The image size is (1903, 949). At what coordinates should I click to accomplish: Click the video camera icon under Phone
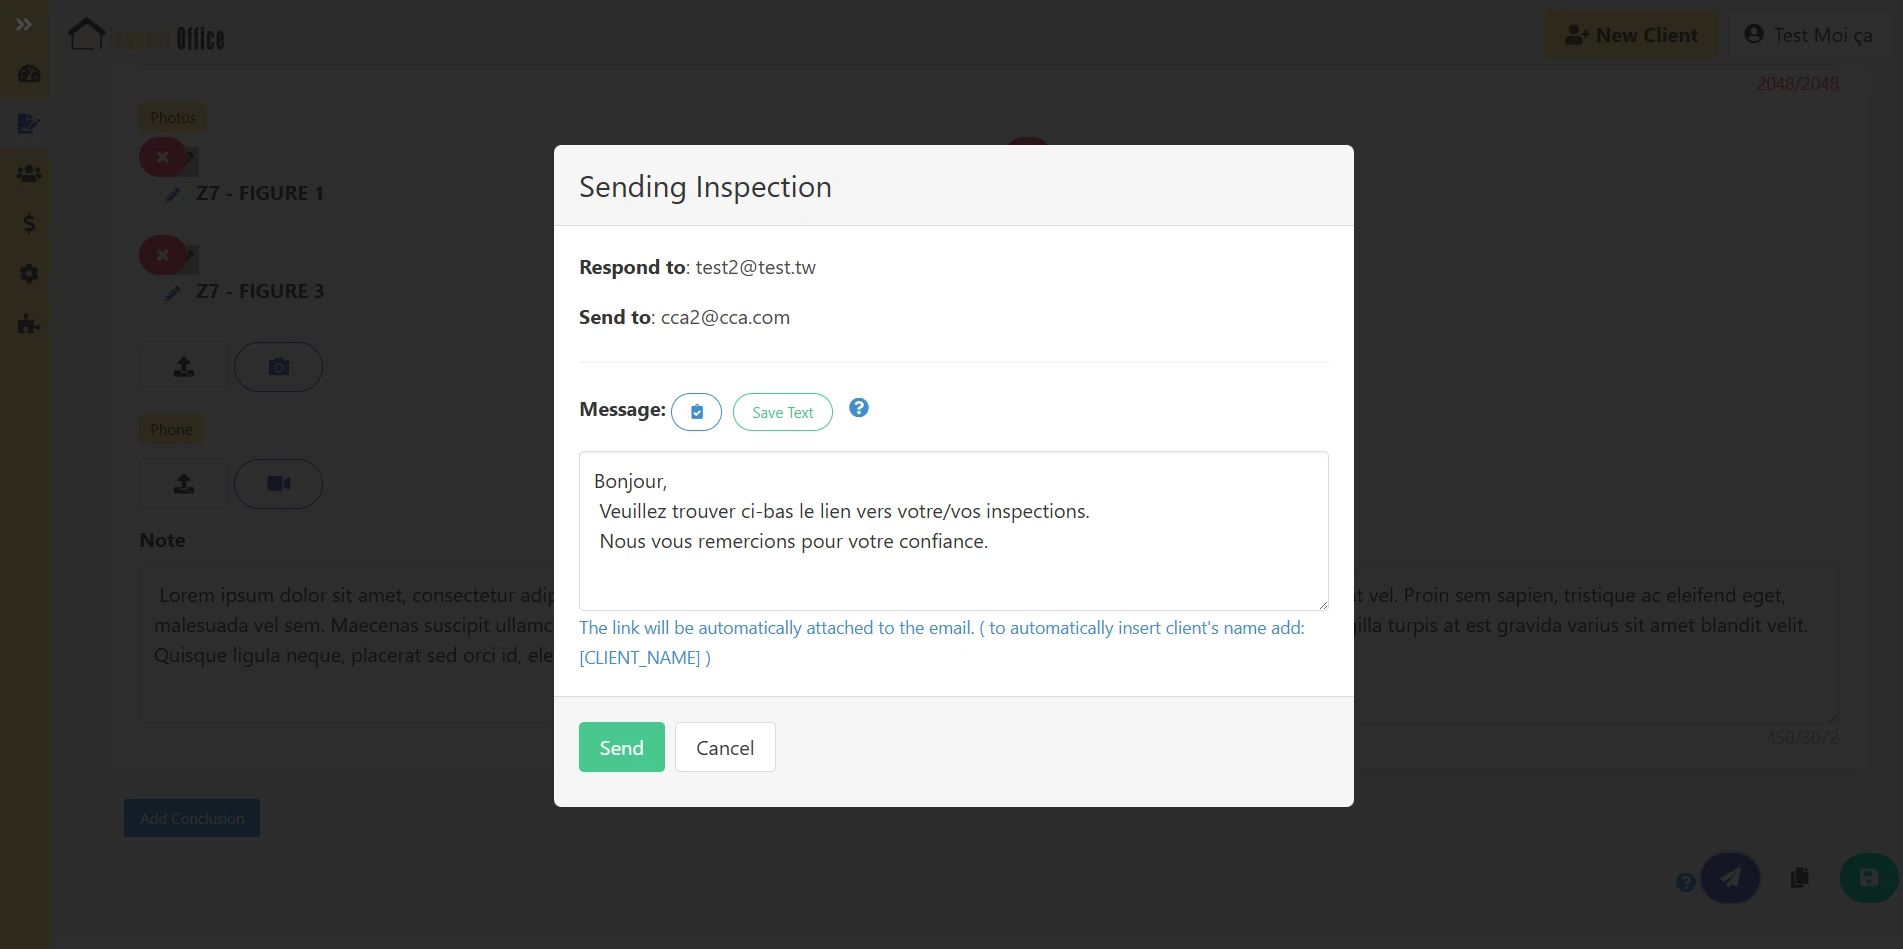coord(278,484)
